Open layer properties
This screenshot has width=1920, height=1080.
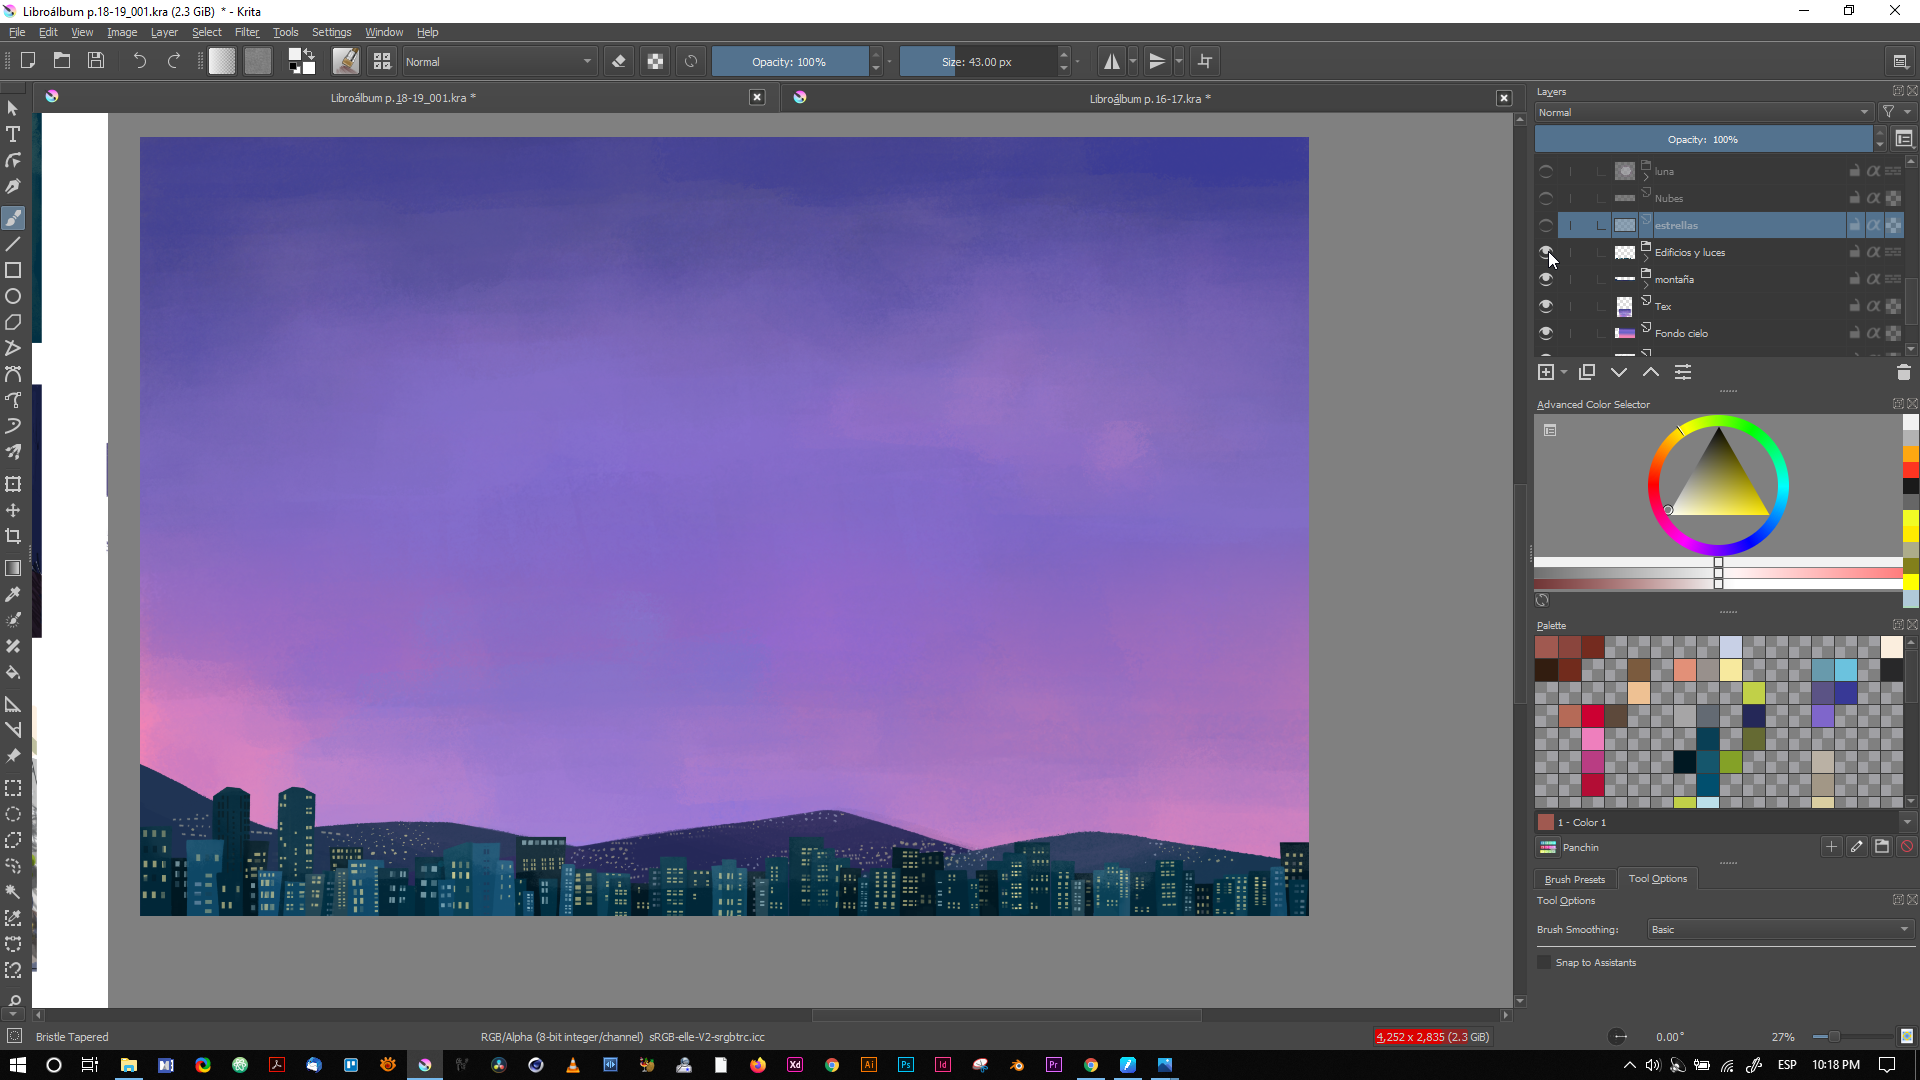tap(1683, 372)
